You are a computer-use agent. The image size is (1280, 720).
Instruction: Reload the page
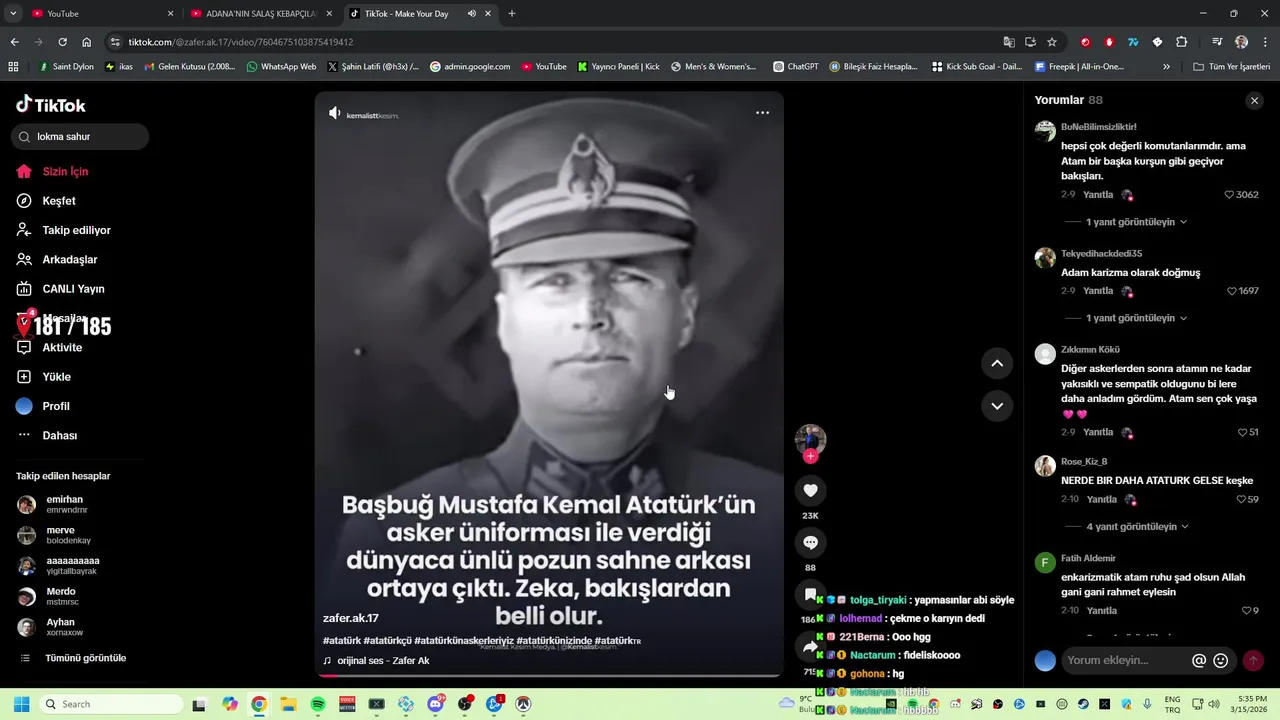62,42
